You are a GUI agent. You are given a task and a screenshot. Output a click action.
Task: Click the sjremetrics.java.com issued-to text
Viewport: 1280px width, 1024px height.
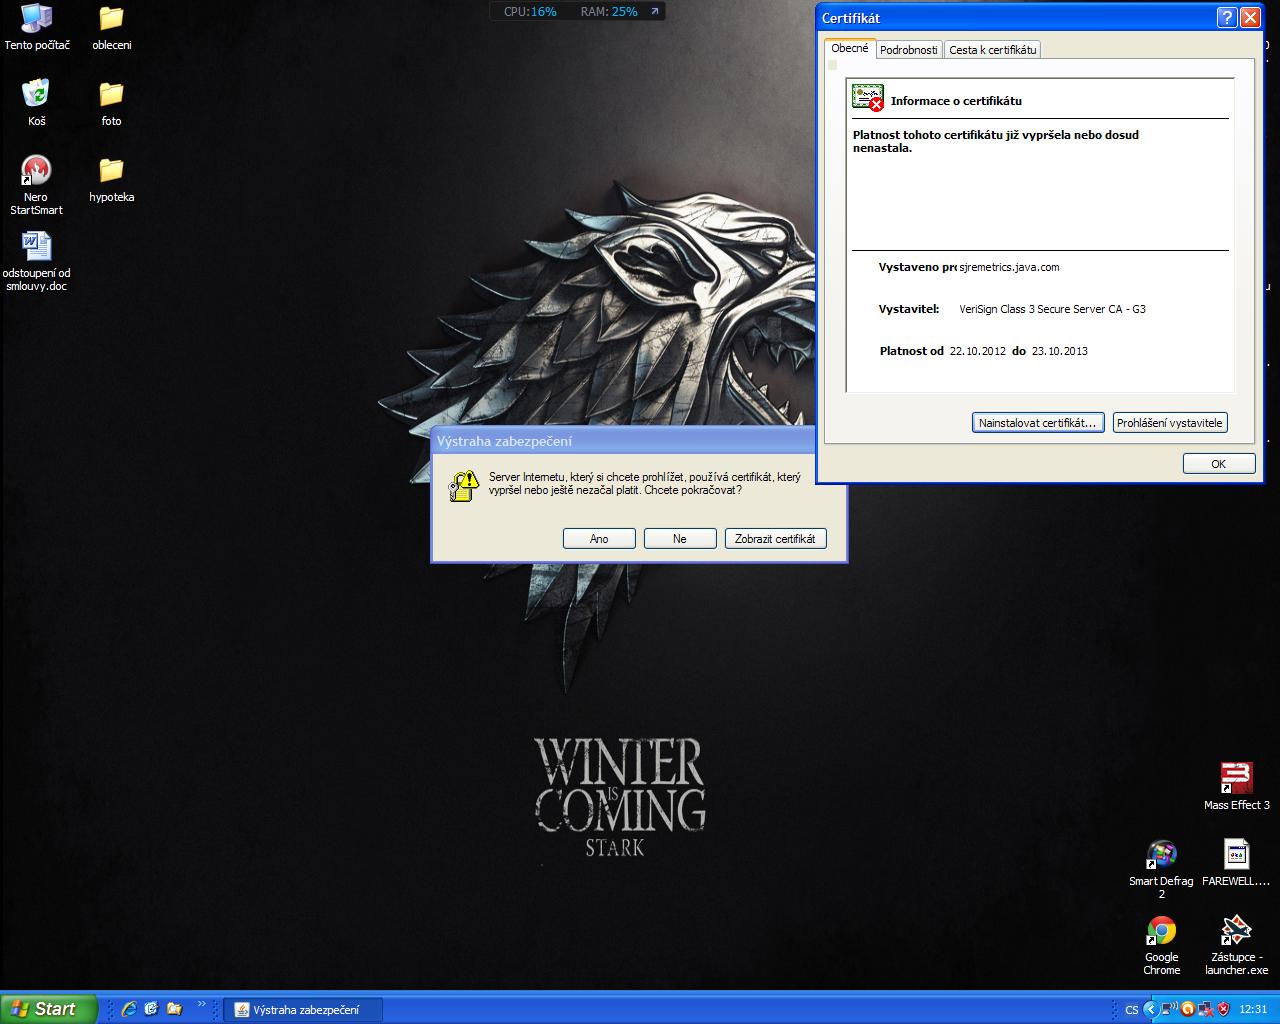tap(1009, 267)
